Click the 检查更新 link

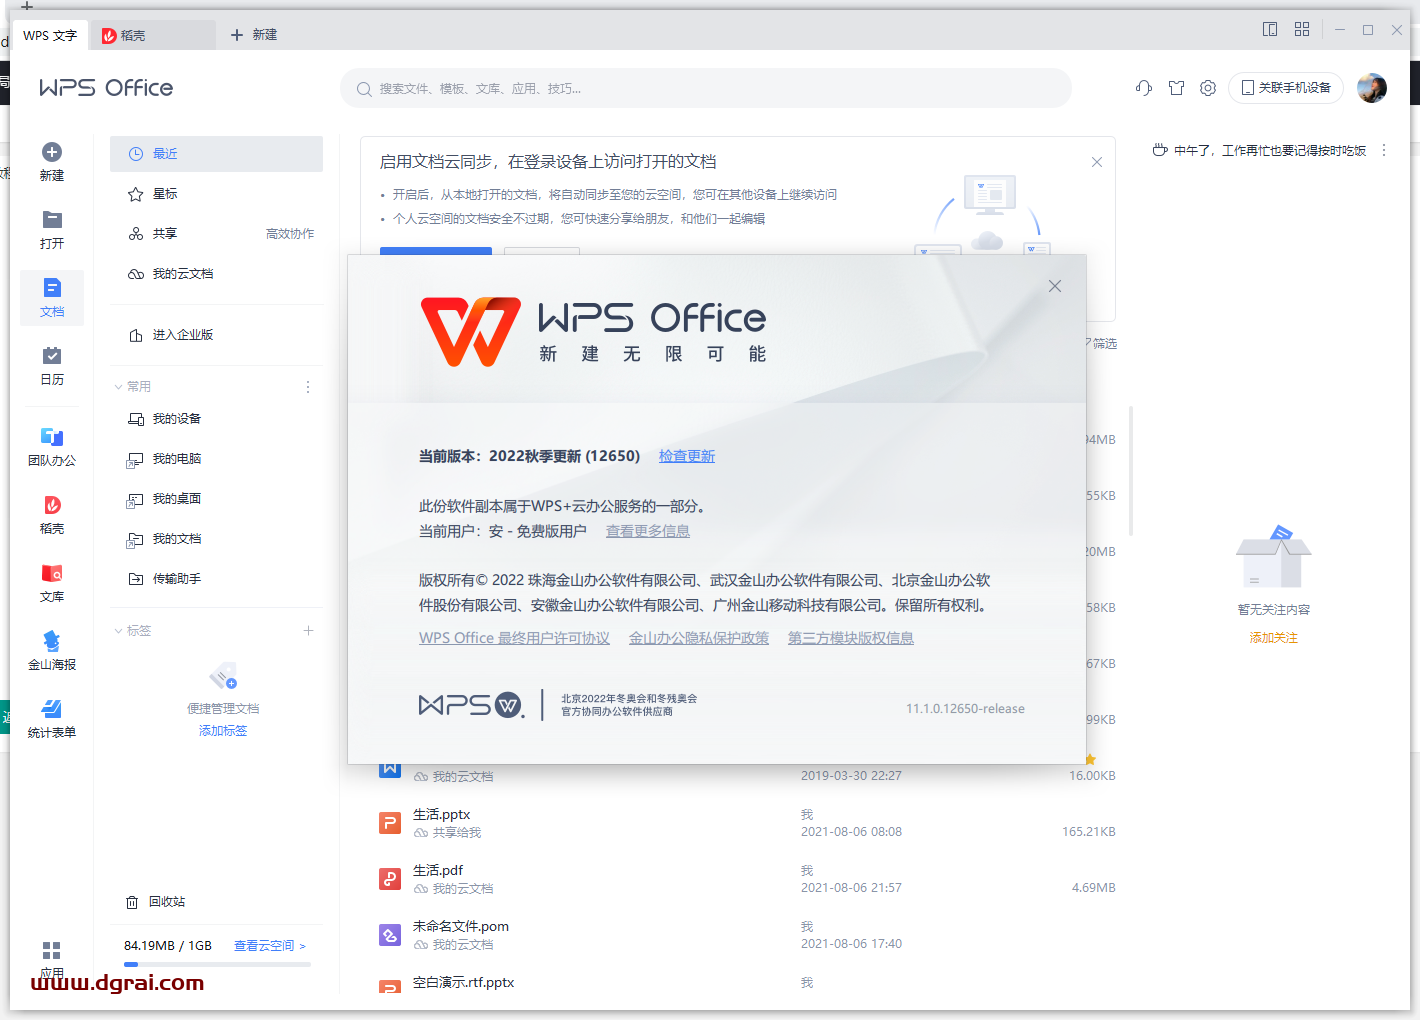(x=687, y=456)
